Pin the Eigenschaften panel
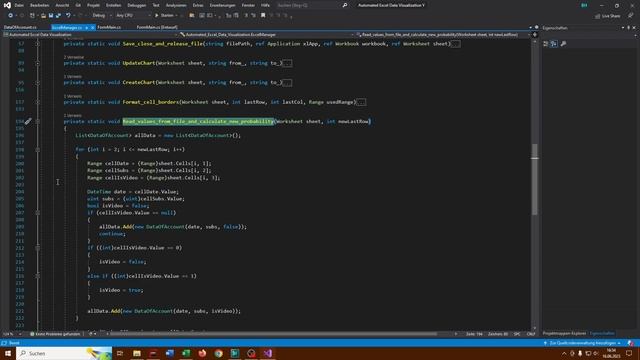Image resolution: width=640 pixels, height=360 pixels. point(629,28)
